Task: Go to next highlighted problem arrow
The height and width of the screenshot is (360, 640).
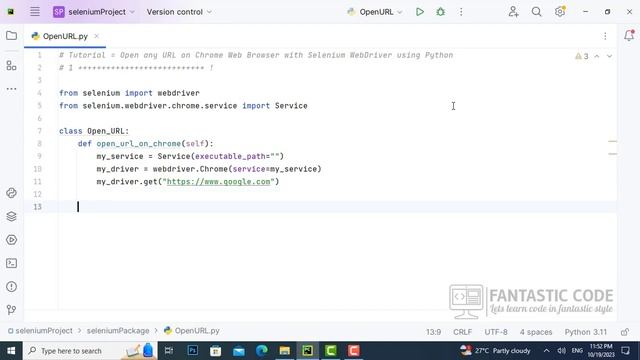Action: click(x=609, y=56)
